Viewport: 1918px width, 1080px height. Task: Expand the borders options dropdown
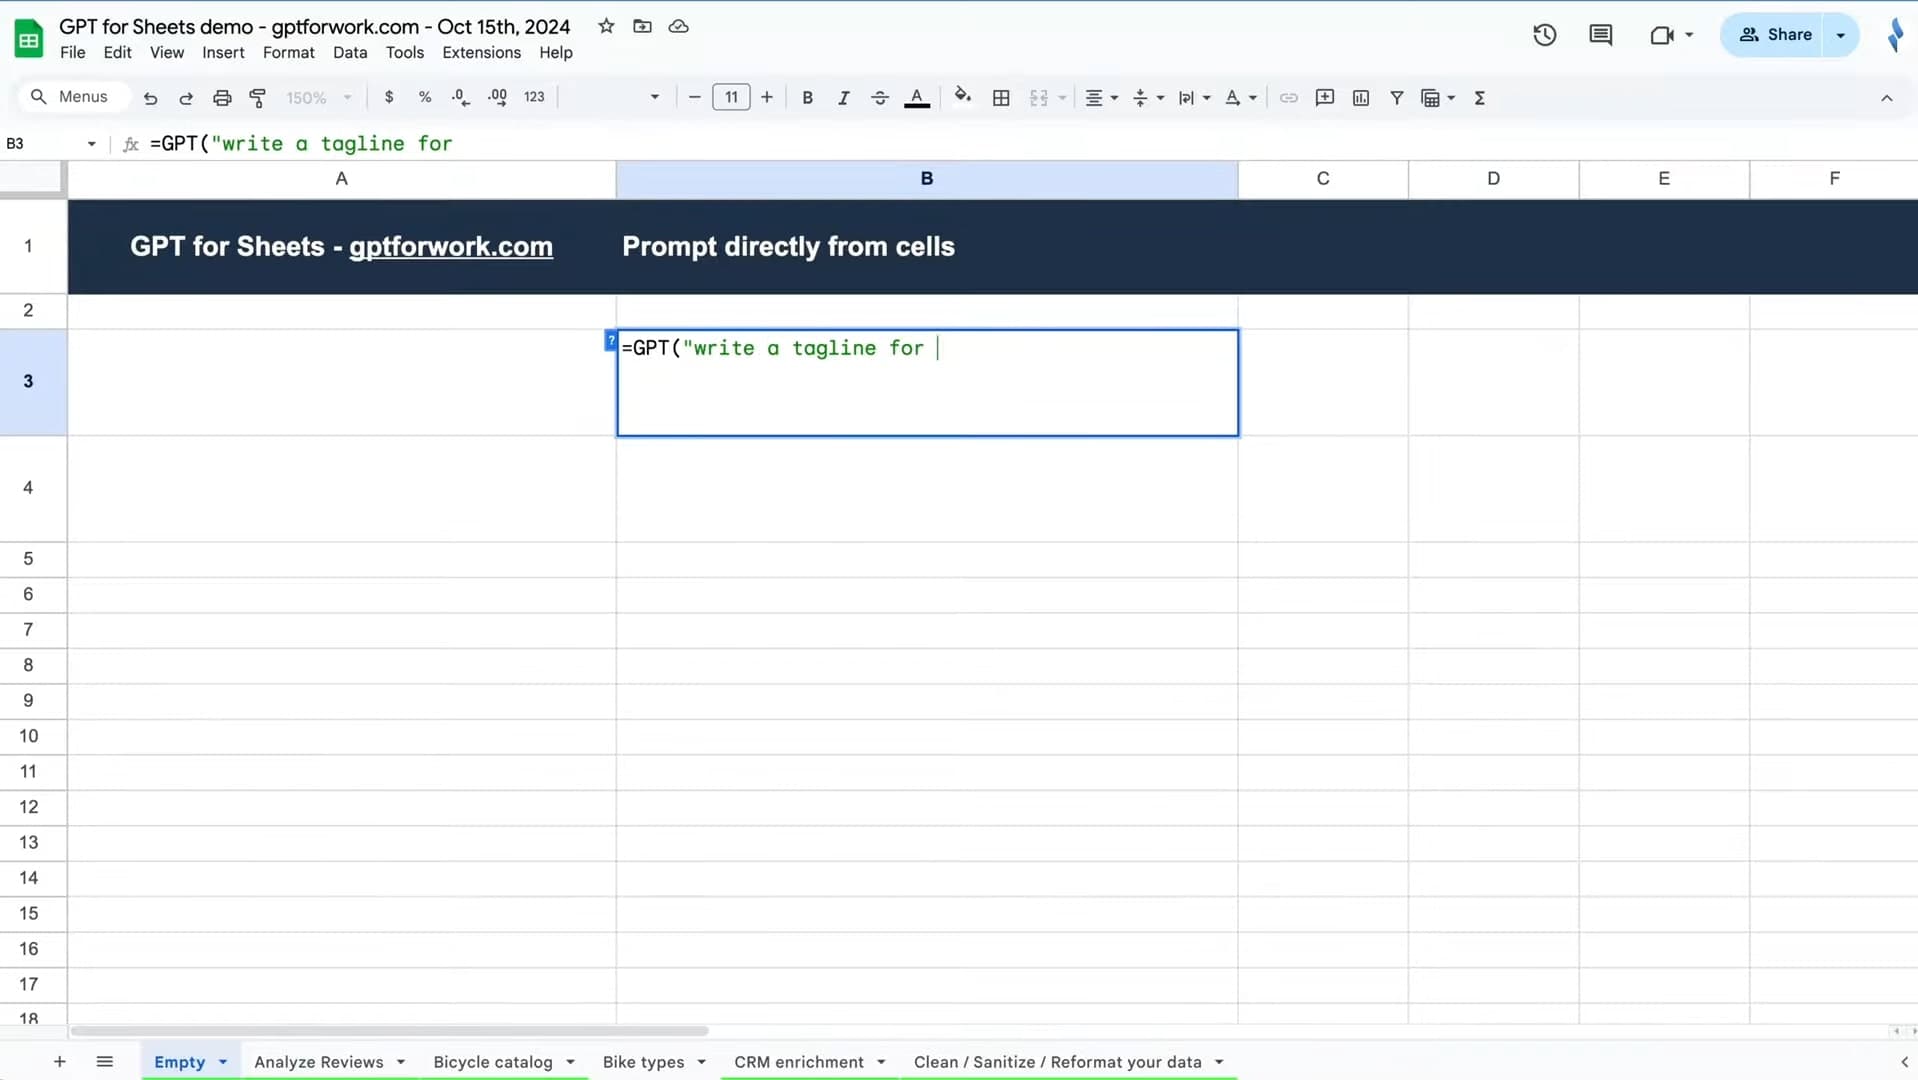click(x=1001, y=97)
